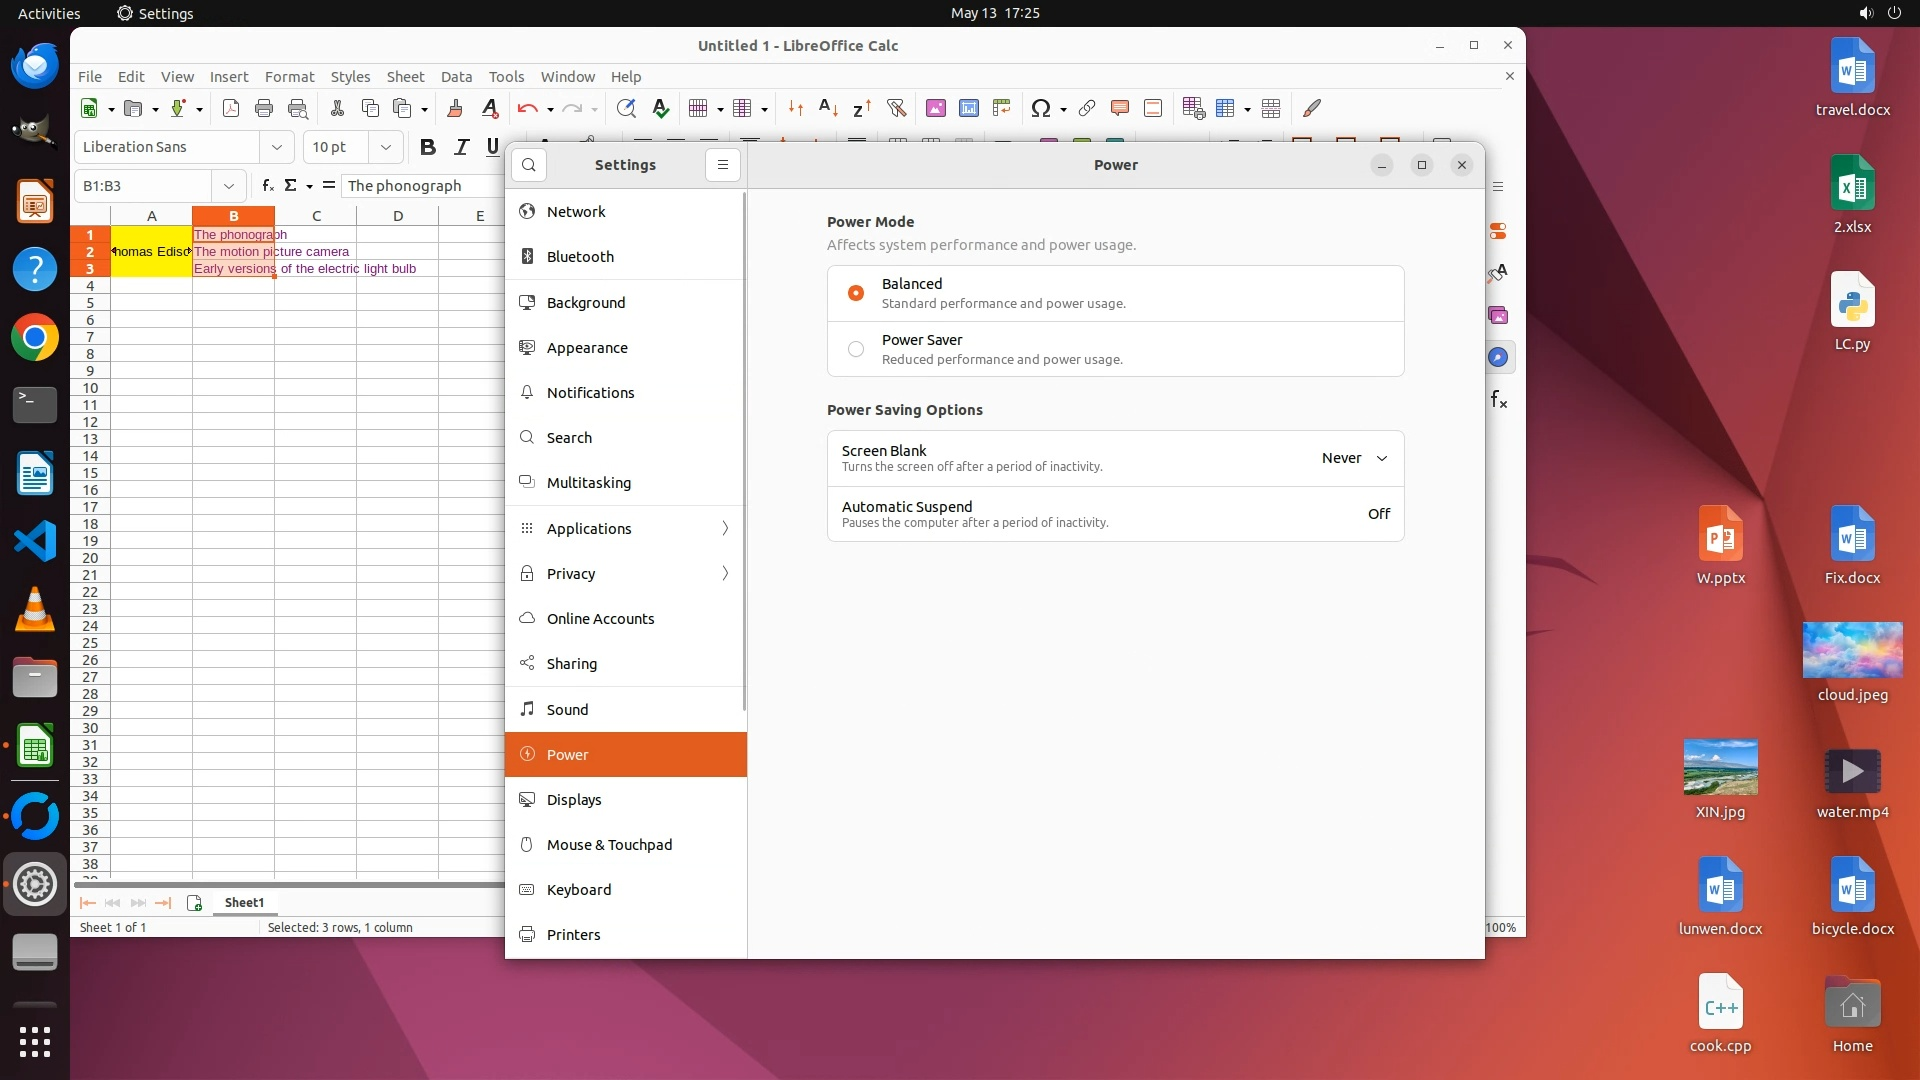Click the Print icon in Calc toolbar
1920x1080 pixels.
click(x=264, y=108)
